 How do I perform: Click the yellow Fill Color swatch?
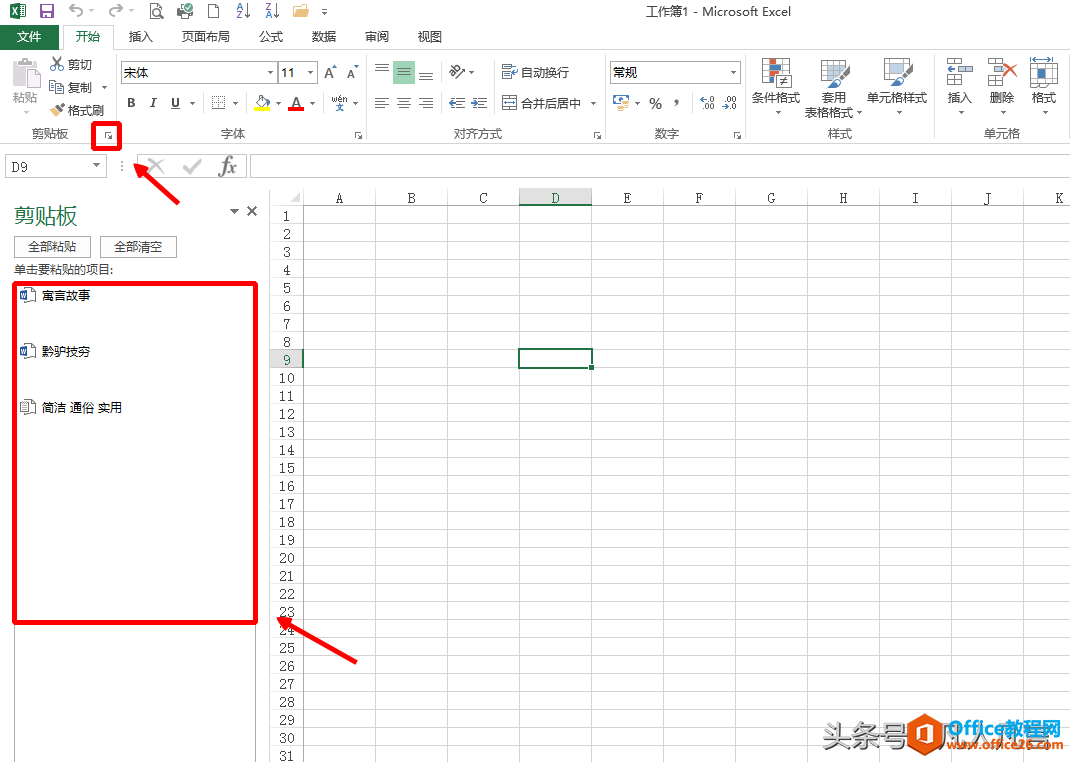click(262, 104)
